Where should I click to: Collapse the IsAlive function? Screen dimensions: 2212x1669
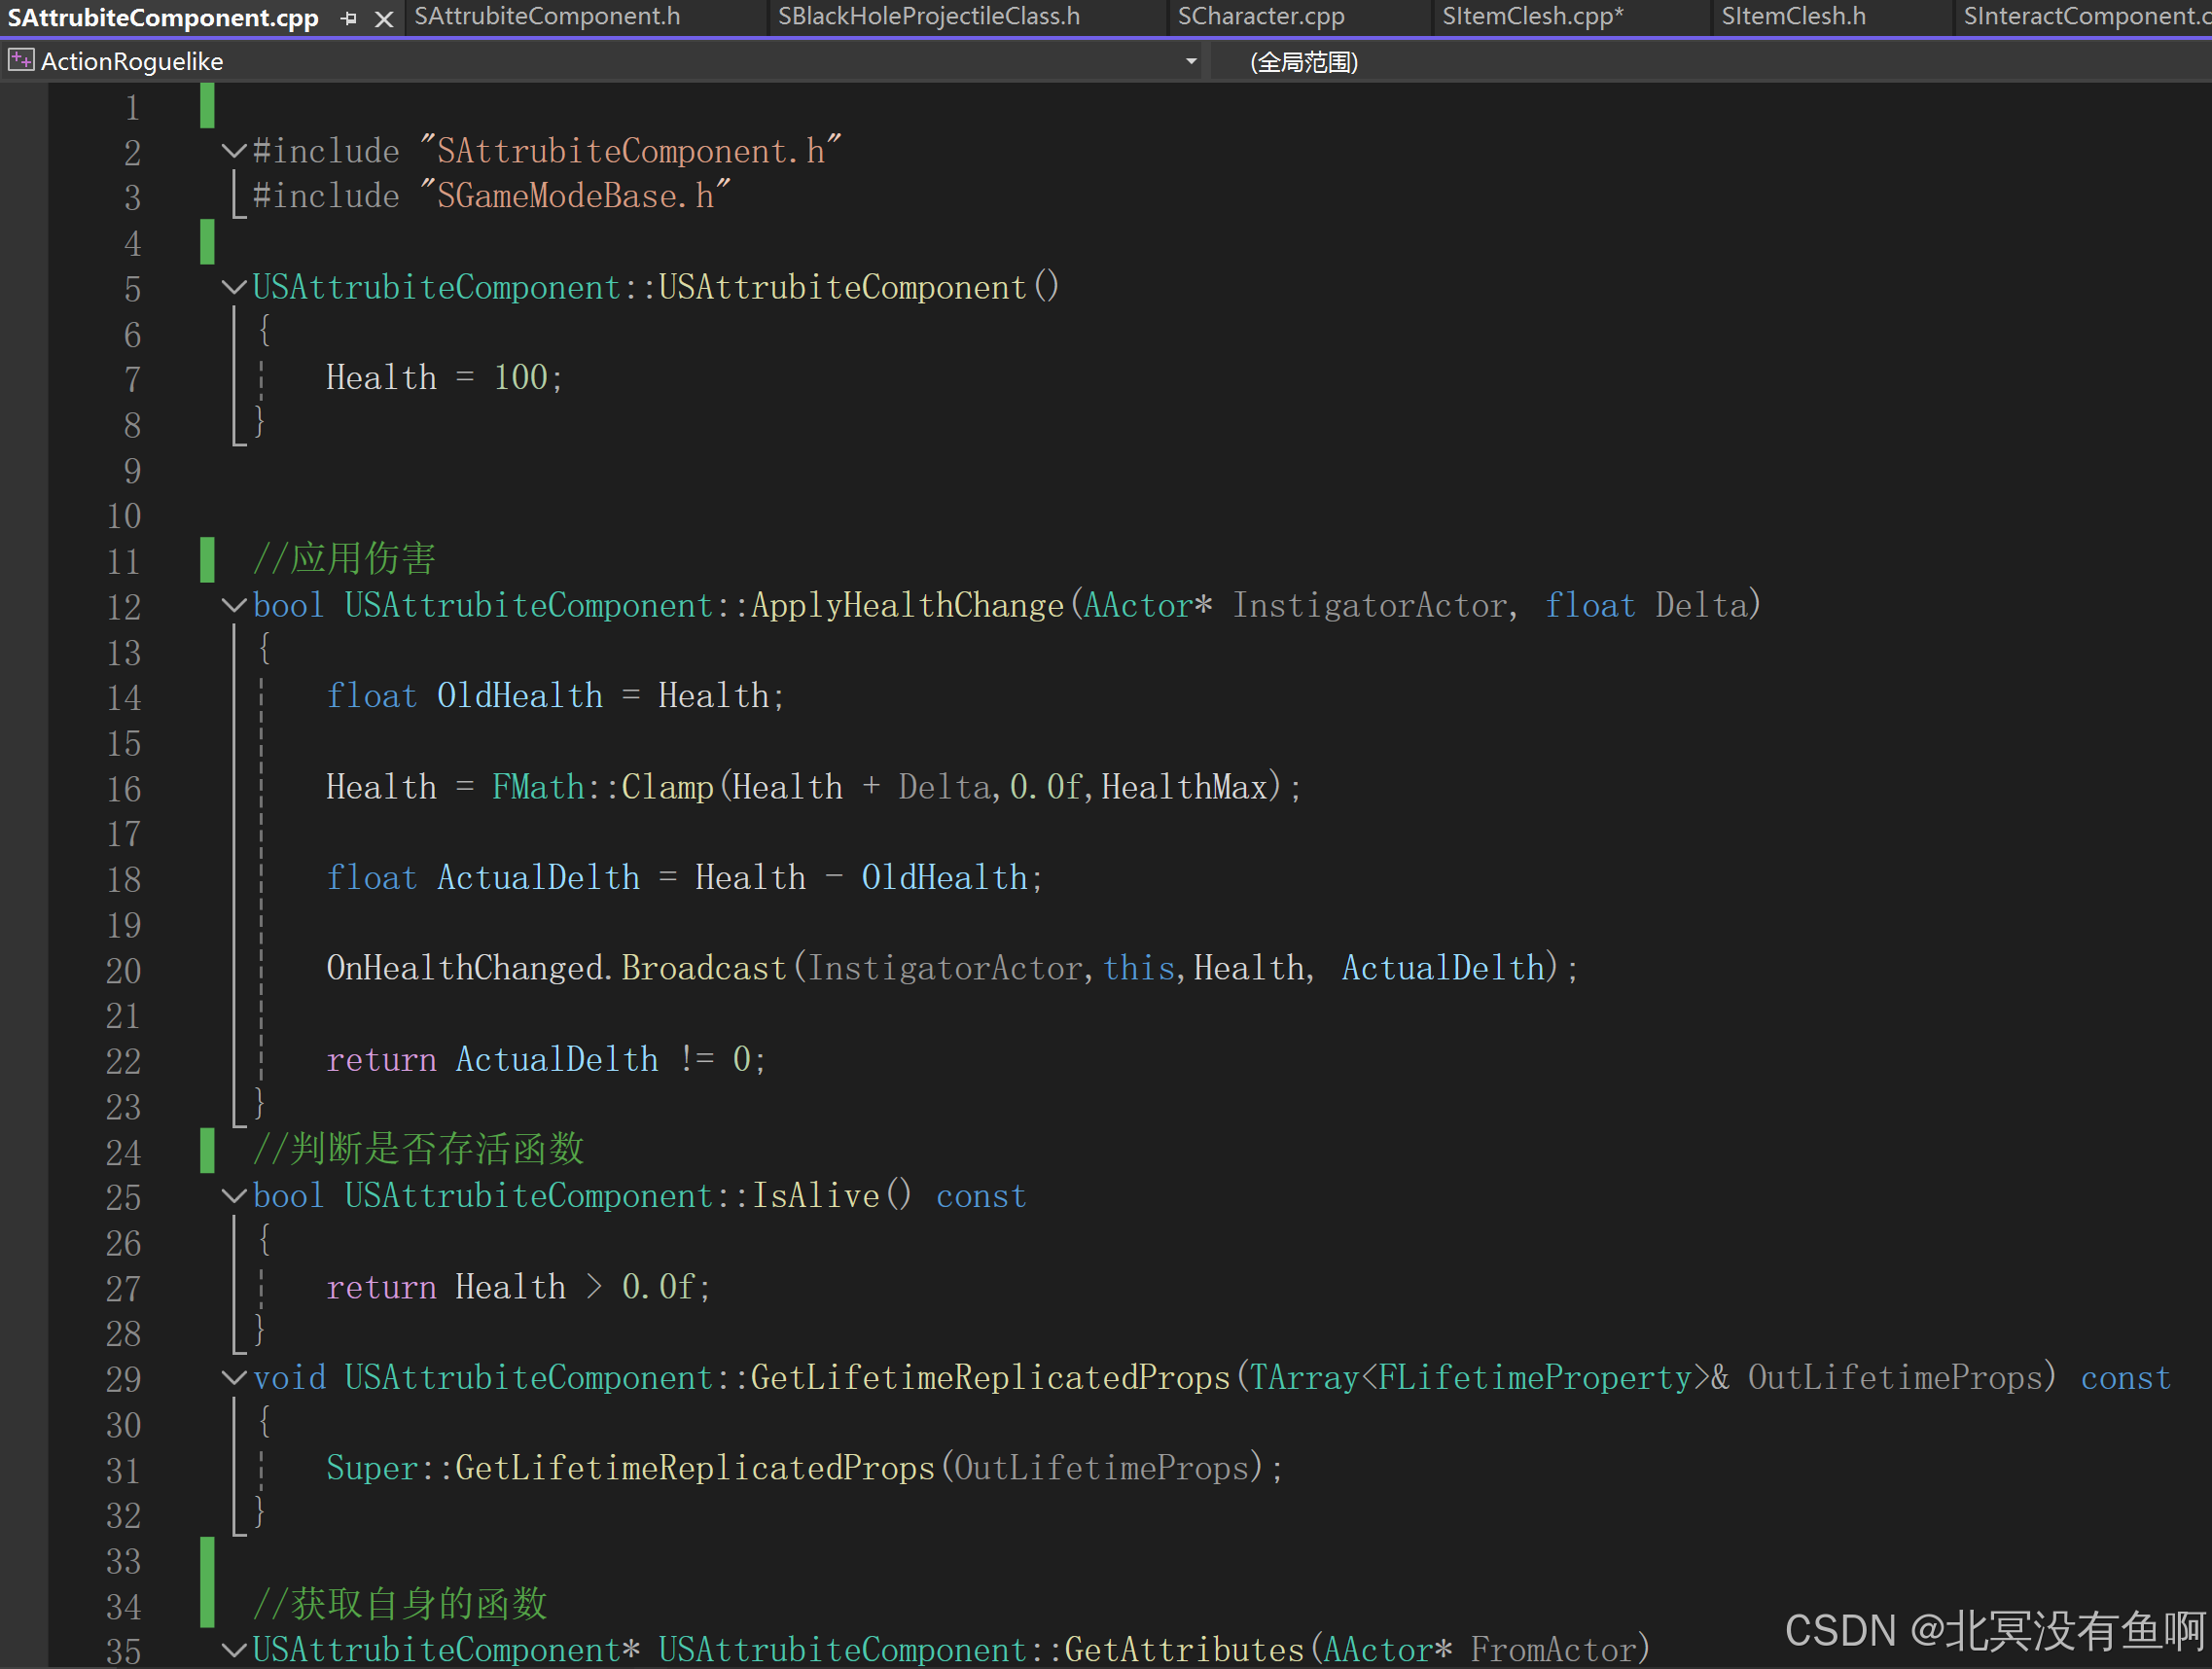[234, 1195]
